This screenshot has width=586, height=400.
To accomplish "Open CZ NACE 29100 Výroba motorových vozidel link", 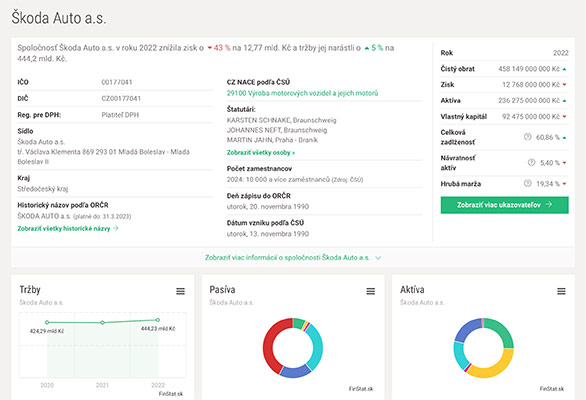I will pyautogui.click(x=302, y=93).
